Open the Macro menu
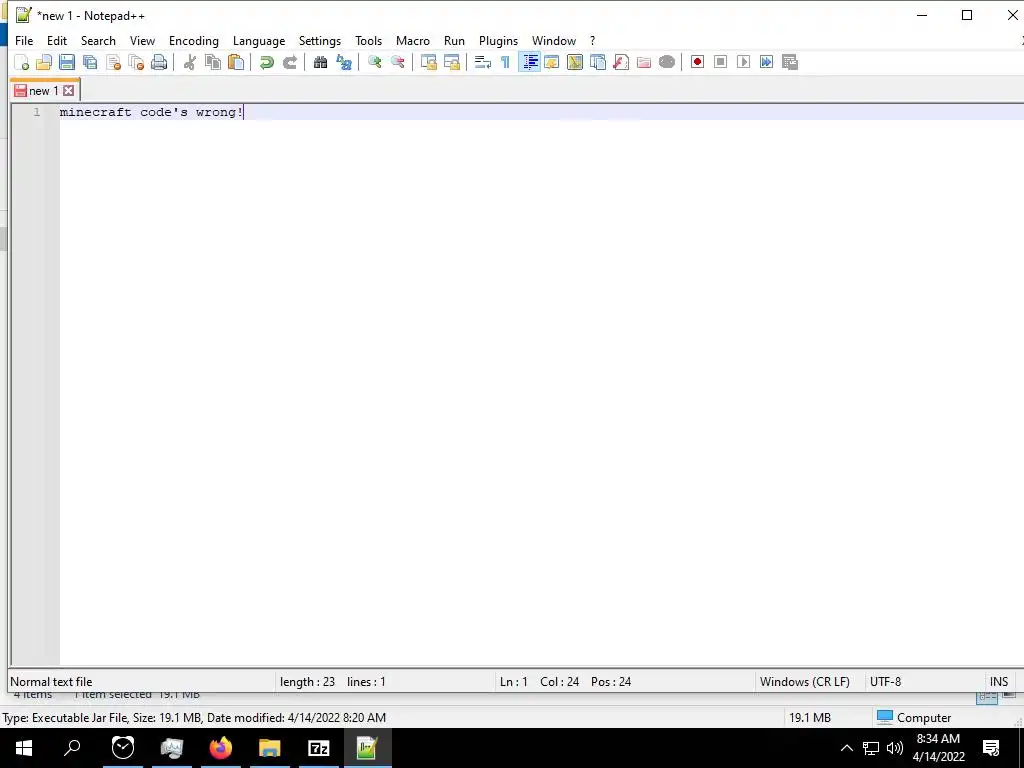The height and width of the screenshot is (768, 1024). click(413, 40)
